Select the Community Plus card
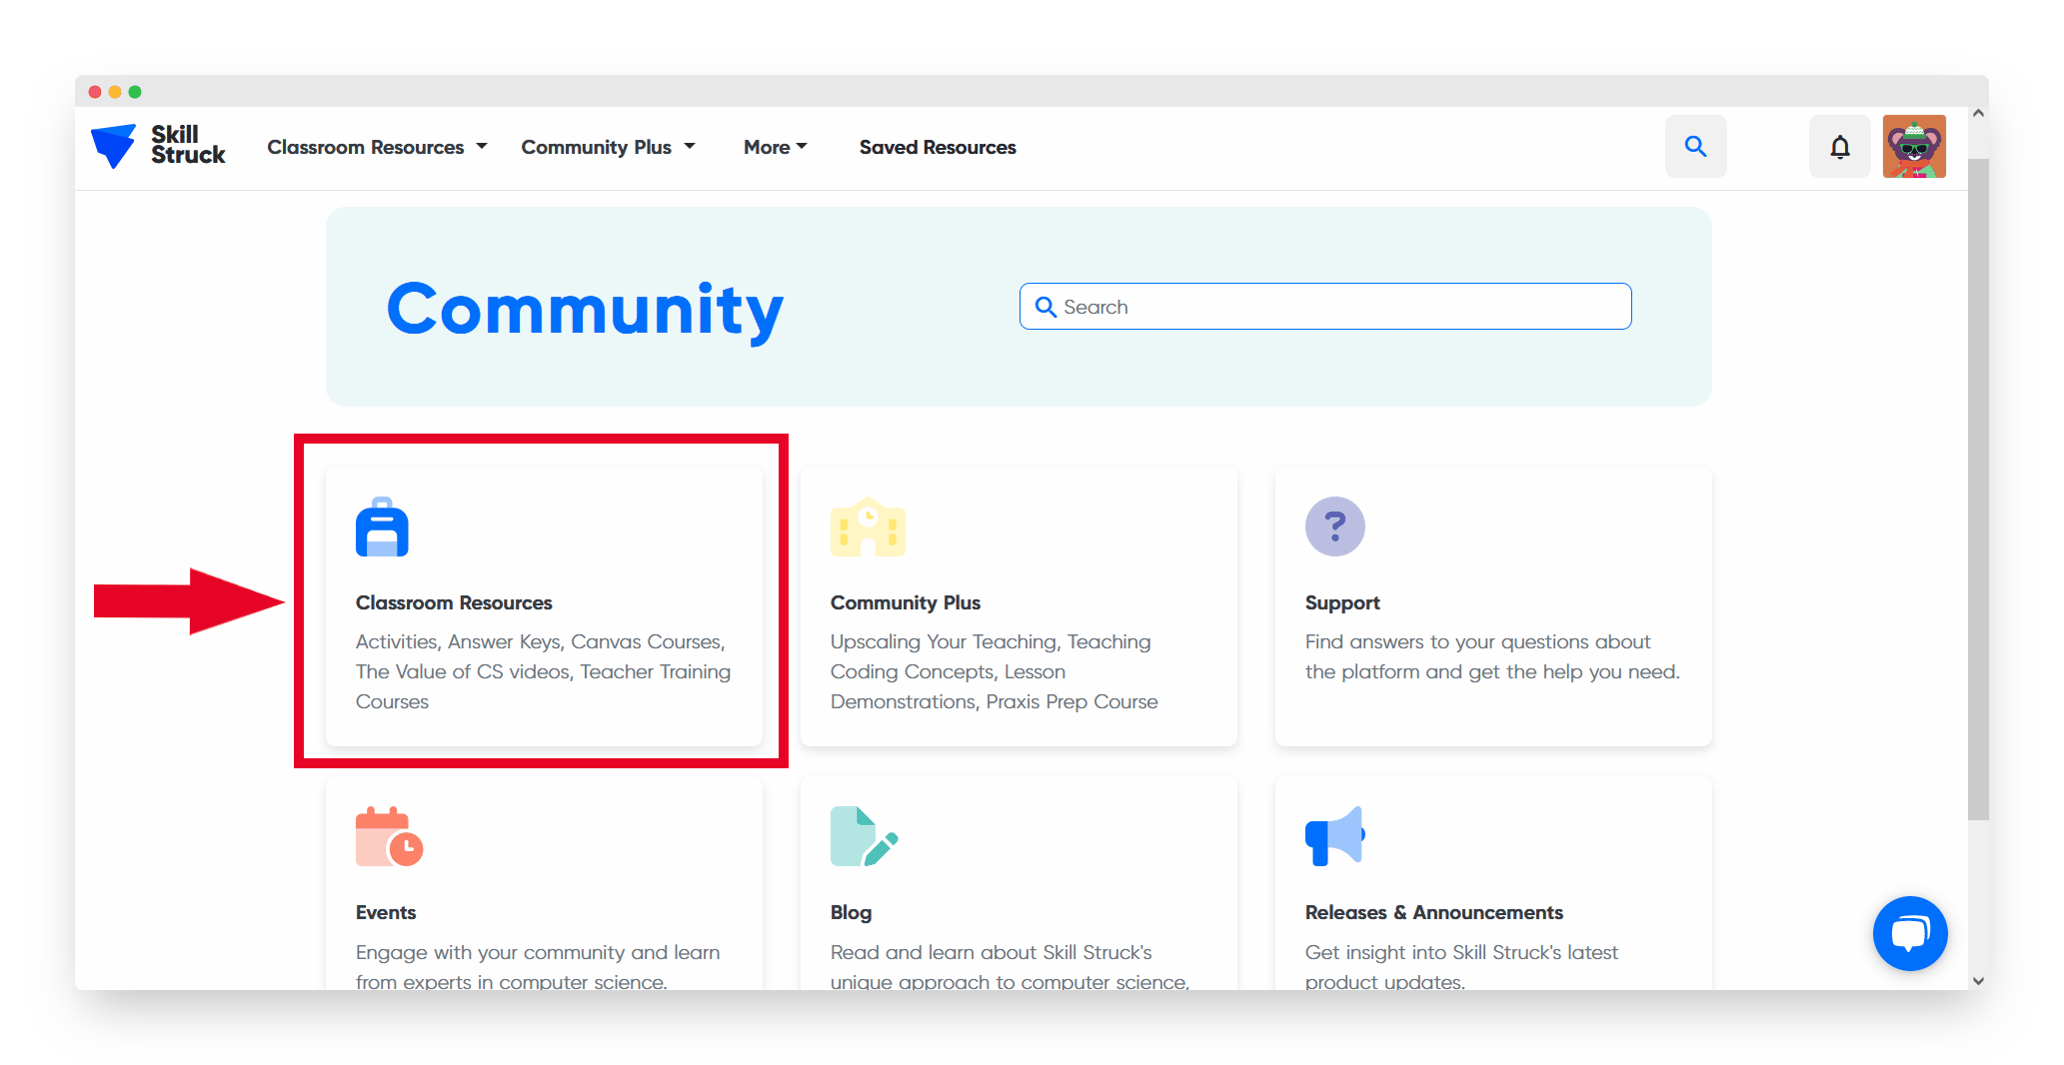2064x1065 pixels. 1018,606
